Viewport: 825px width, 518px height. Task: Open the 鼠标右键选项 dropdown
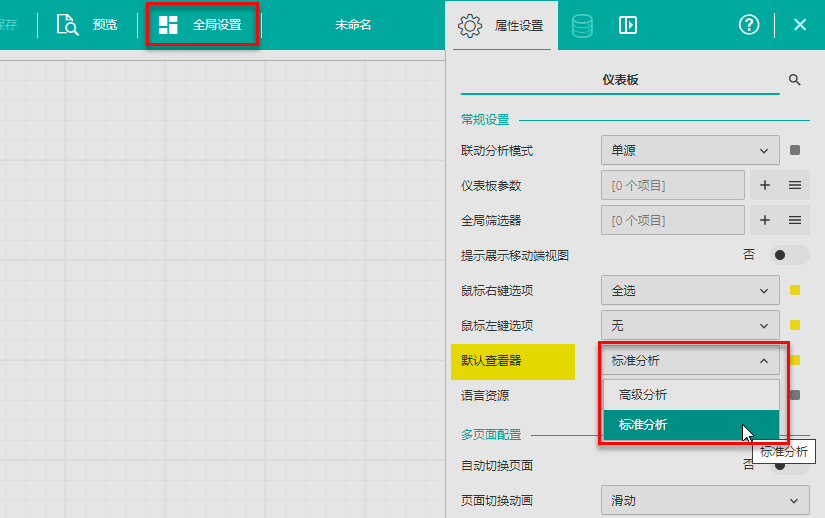click(x=690, y=291)
